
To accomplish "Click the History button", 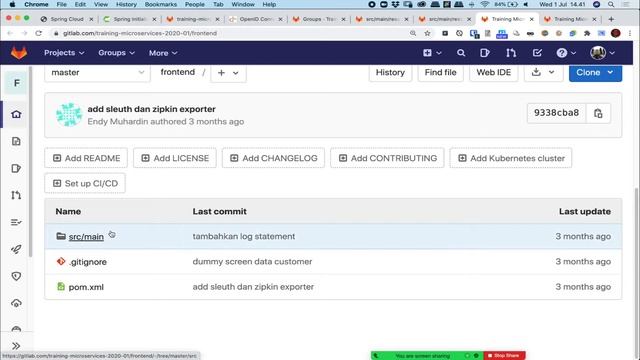I will pos(390,73).
